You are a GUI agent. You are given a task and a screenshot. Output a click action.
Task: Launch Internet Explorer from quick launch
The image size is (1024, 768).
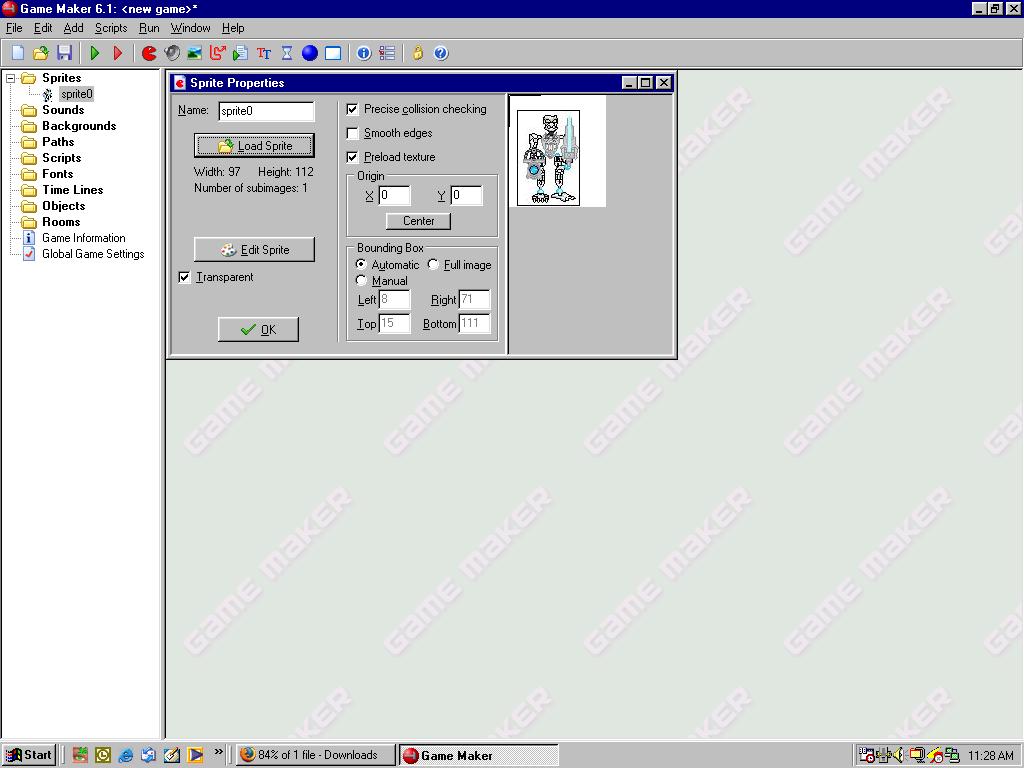click(x=125, y=755)
